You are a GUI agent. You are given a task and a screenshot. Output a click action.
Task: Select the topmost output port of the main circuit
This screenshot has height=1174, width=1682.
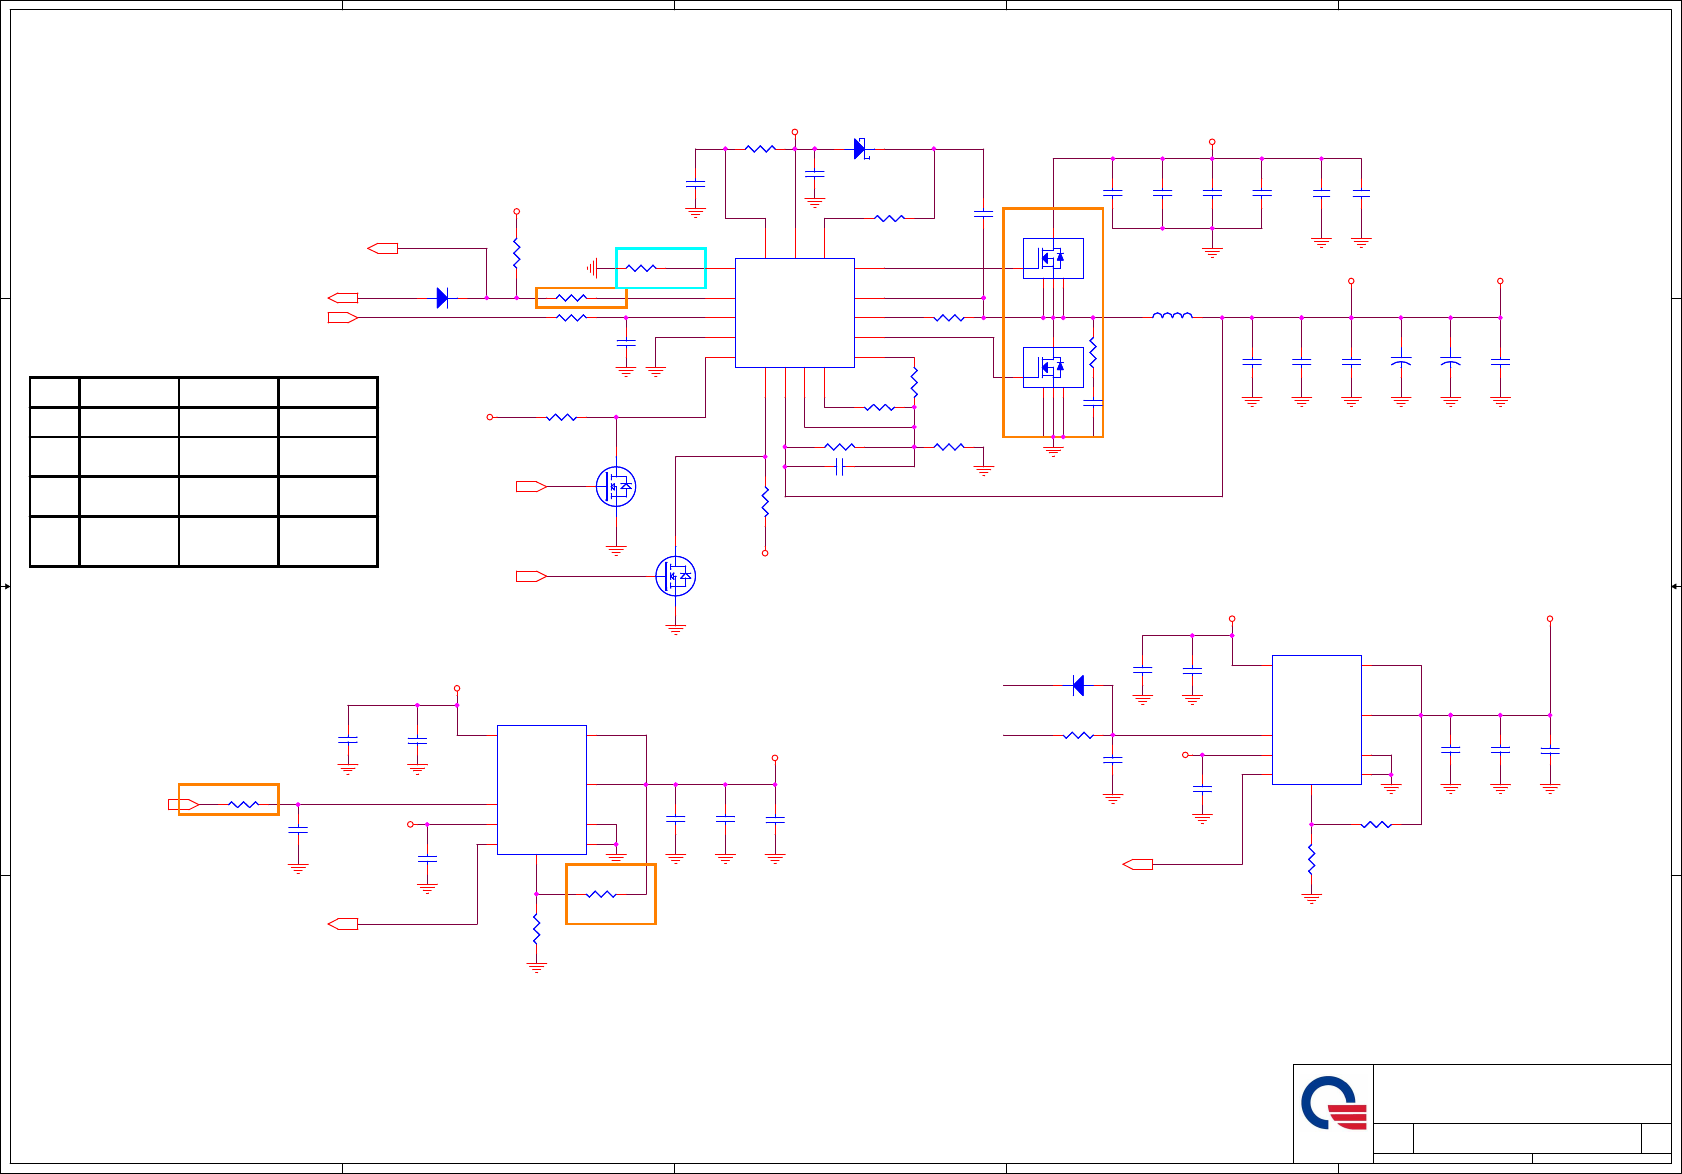[x=382, y=248]
